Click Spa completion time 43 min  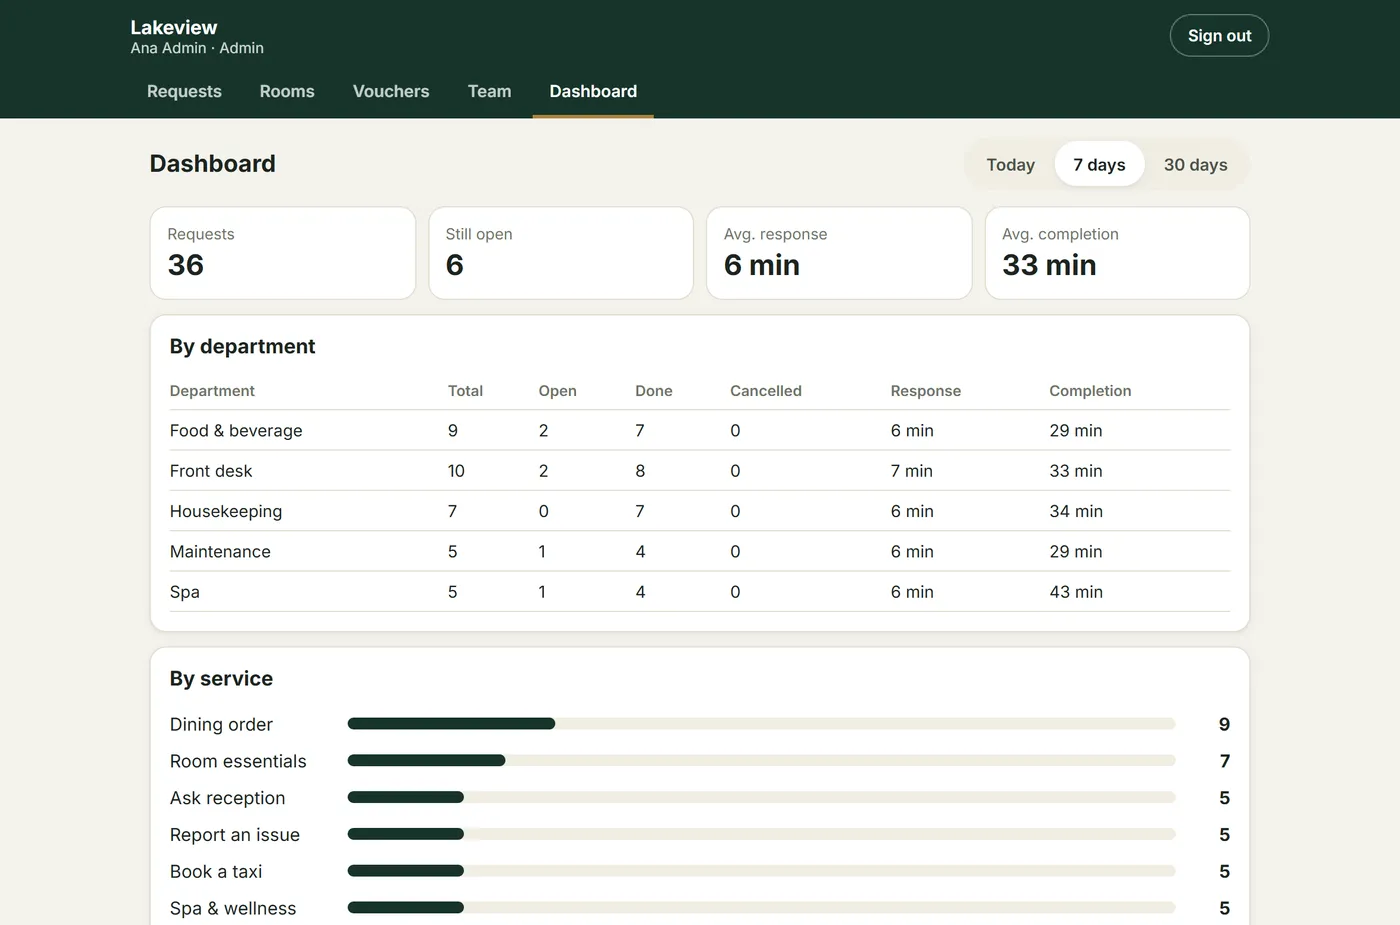click(x=1076, y=592)
